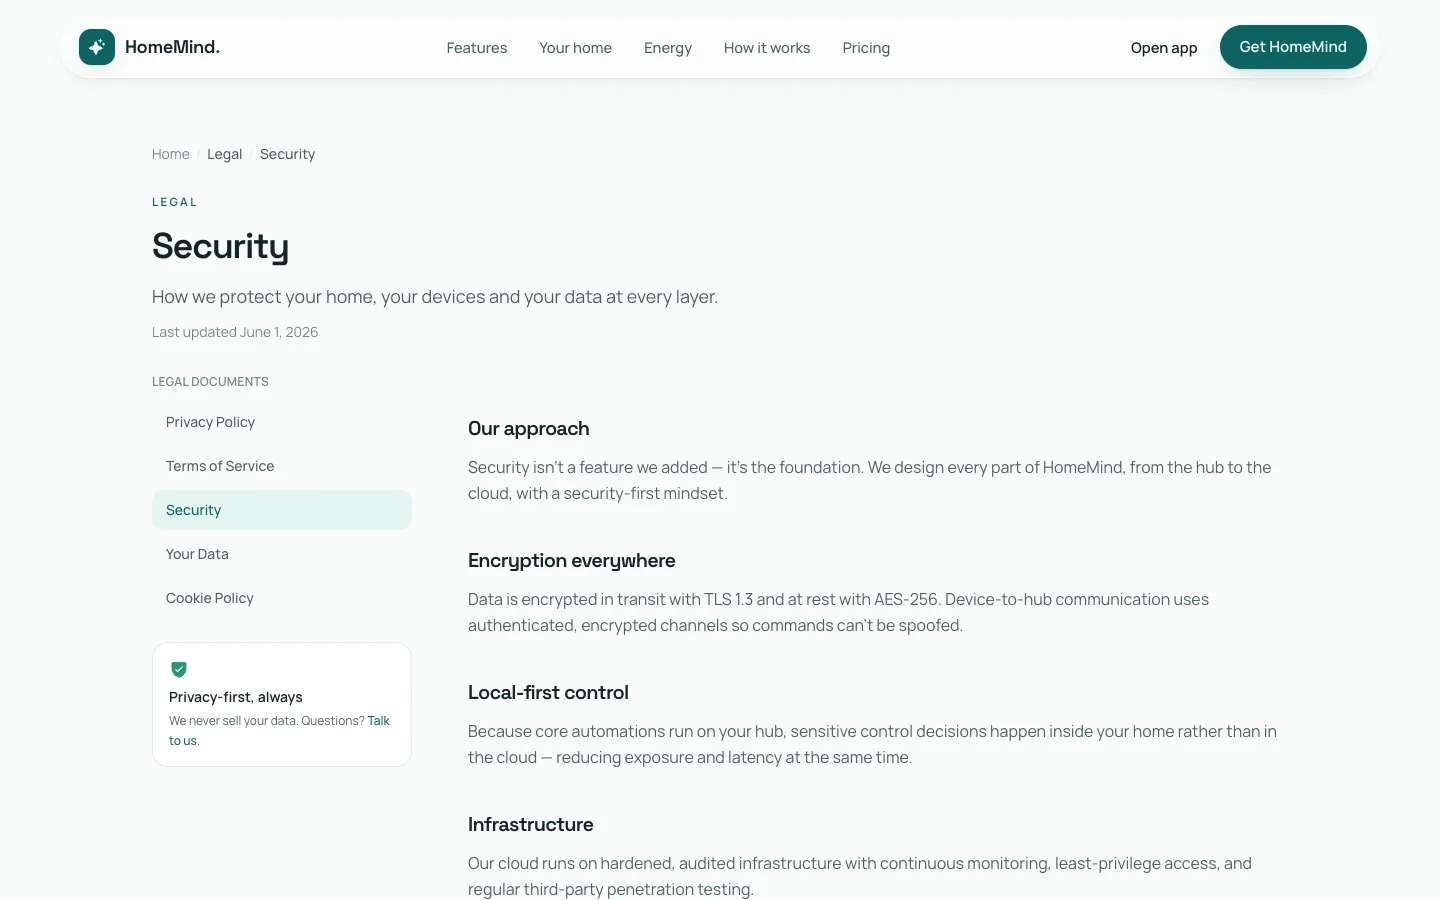The width and height of the screenshot is (1440, 900).
Task: Follow the Talk to us link
Action: tap(378, 721)
